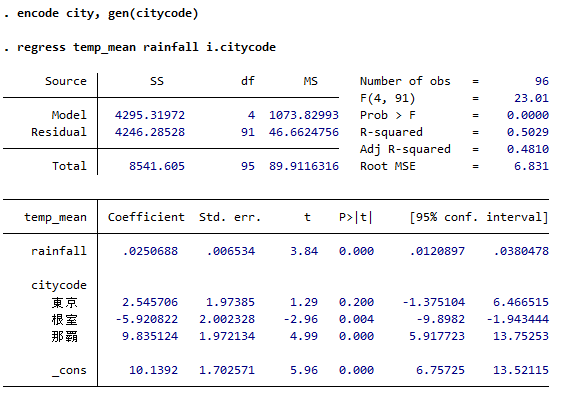Click the Root MSE value 6.831
This screenshot has width=562, height=400.
coord(531,166)
